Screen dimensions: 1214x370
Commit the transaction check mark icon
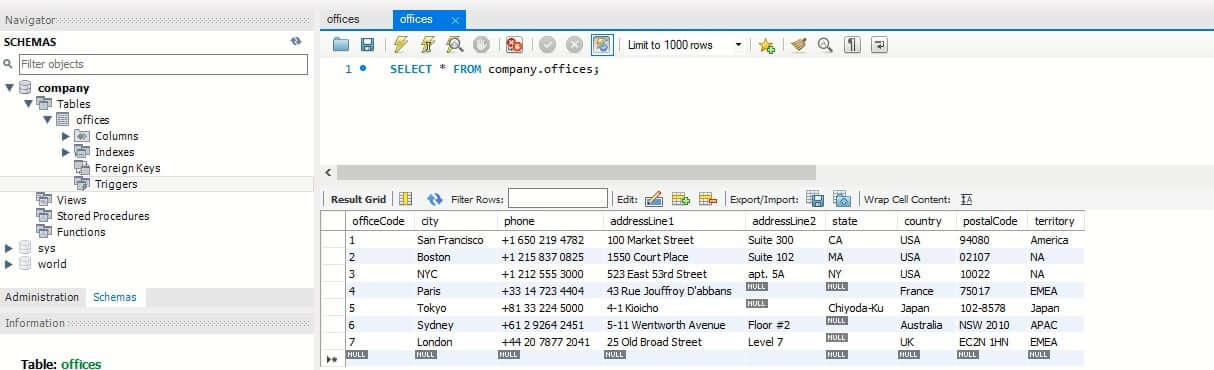click(548, 45)
